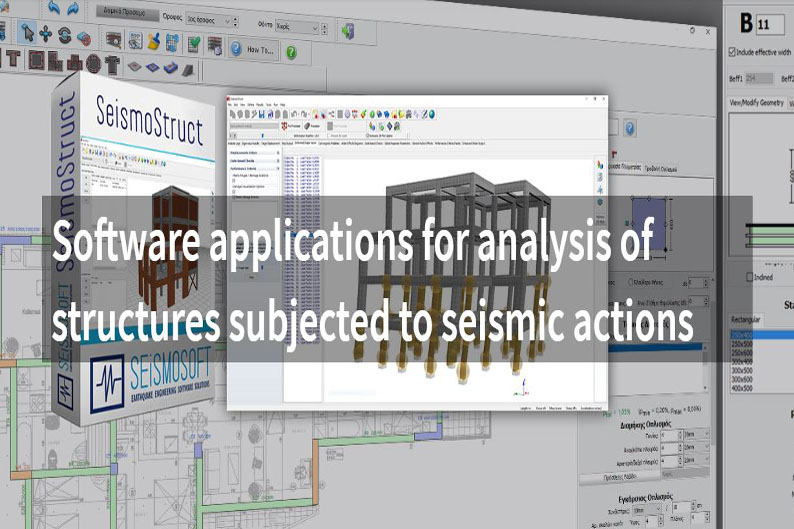The height and width of the screenshot is (529, 794).
Task: Switch to View/Modify Geometry tab
Action: click(x=756, y=103)
